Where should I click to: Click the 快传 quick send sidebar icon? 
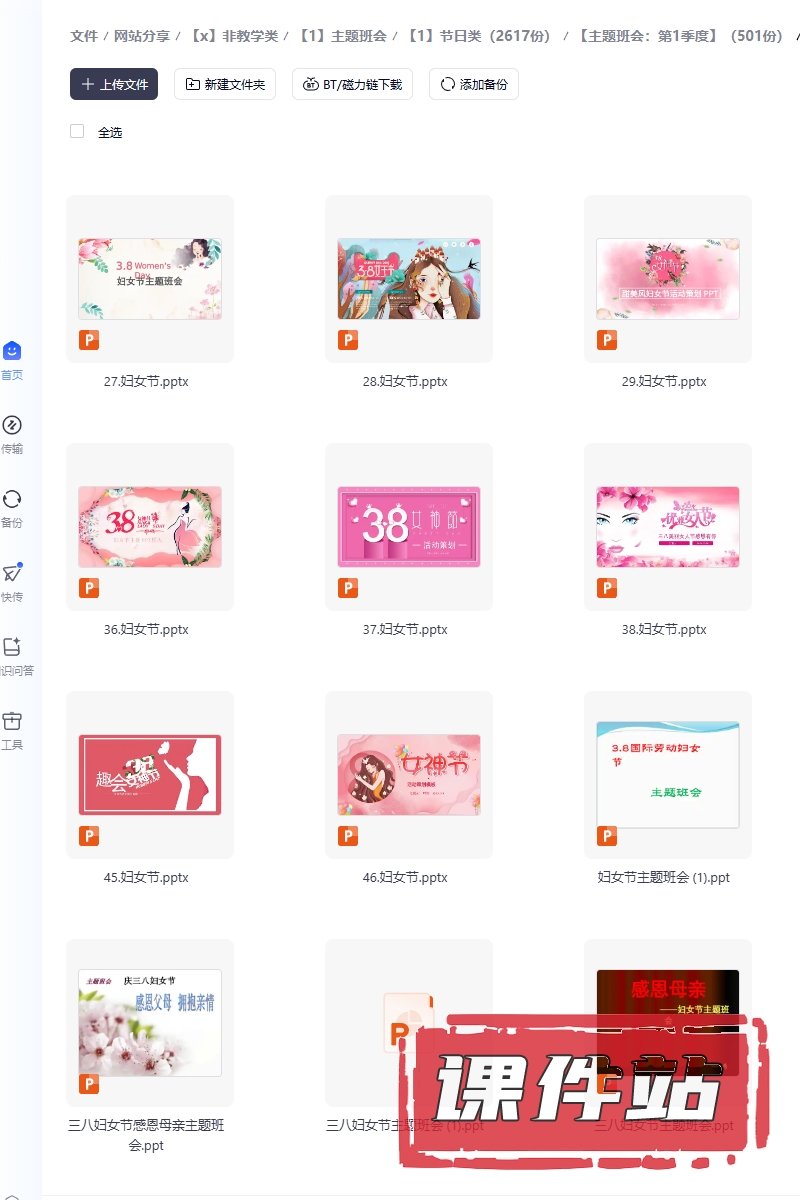pos(12,573)
